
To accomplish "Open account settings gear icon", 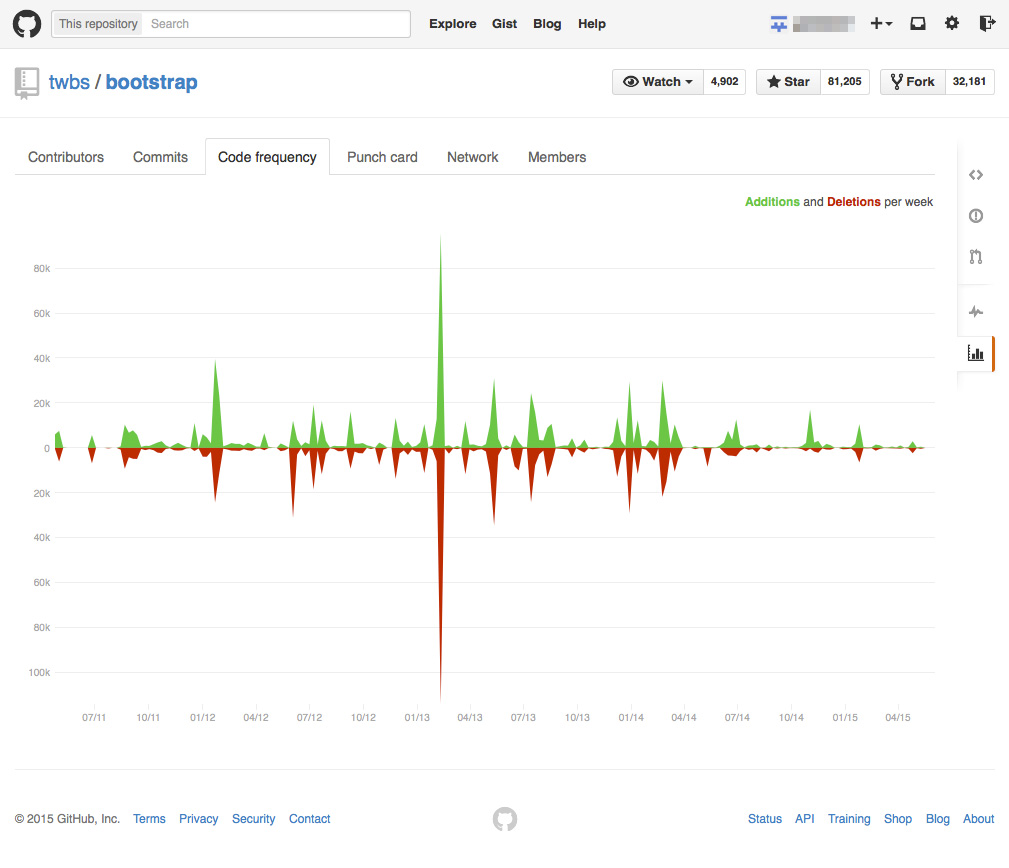I will tap(951, 22).
